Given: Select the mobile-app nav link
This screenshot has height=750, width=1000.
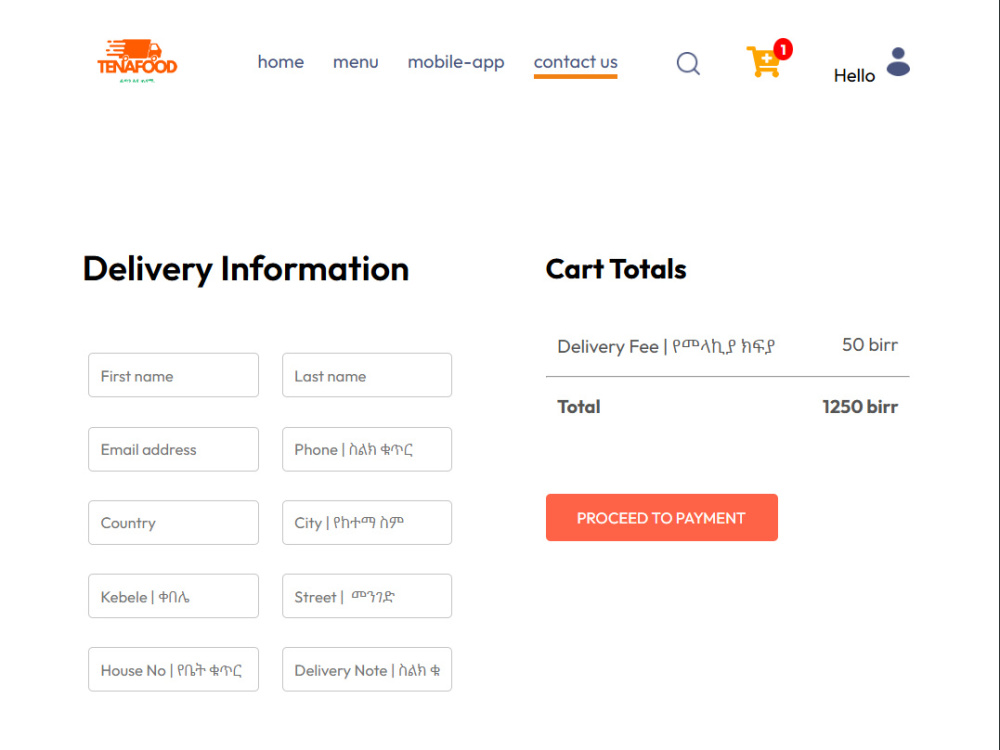Looking at the screenshot, I should click(456, 62).
